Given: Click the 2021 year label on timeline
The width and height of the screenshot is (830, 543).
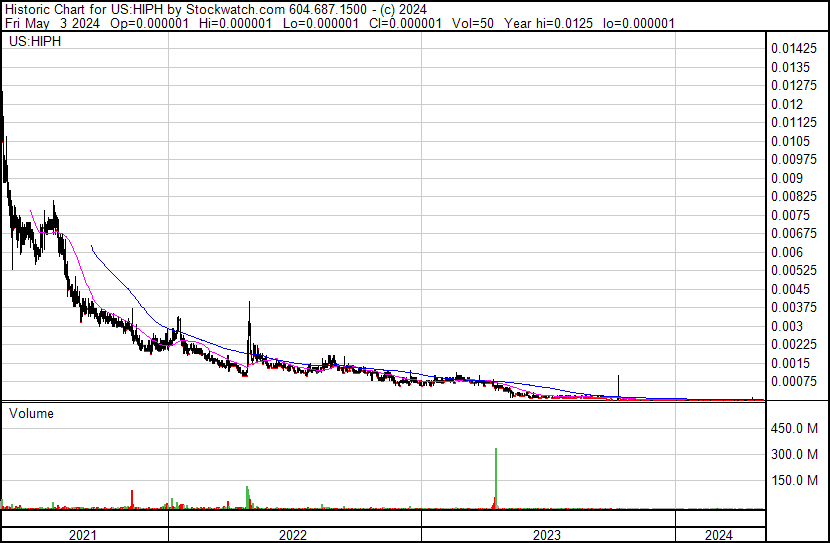Looking at the screenshot, I should coord(83,535).
